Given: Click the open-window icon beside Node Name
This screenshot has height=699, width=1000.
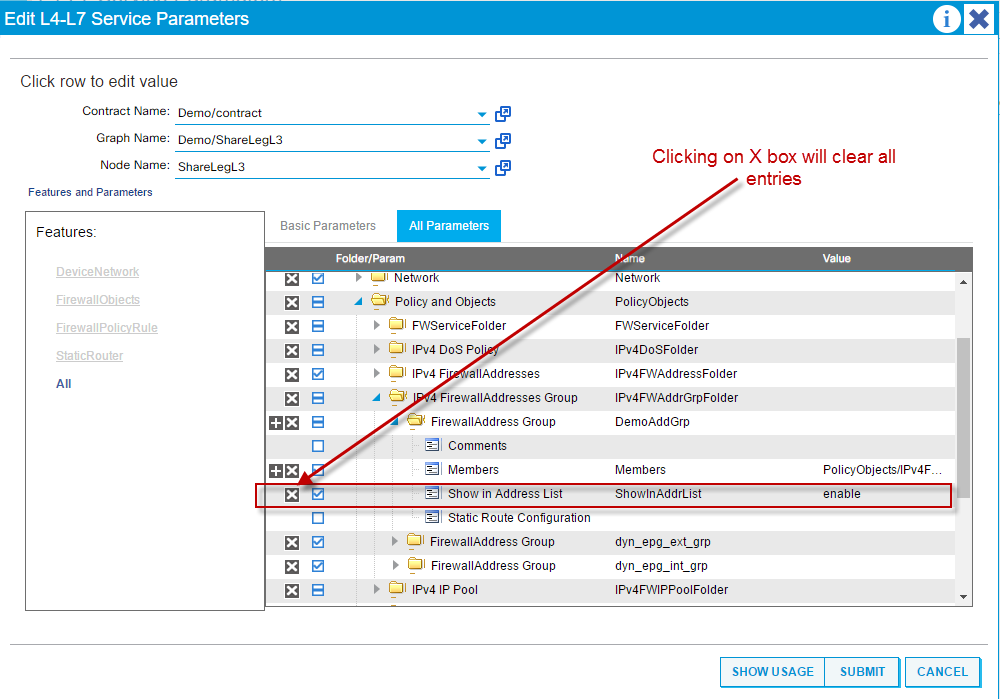Looking at the screenshot, I should [503, 167].
